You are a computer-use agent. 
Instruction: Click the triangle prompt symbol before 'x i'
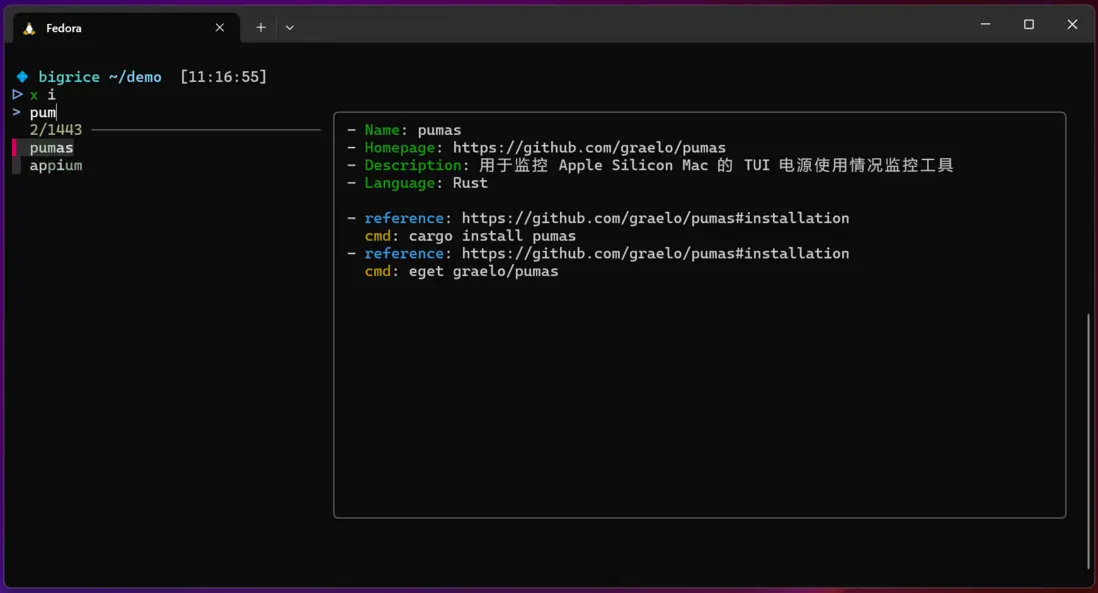[17, 95]
